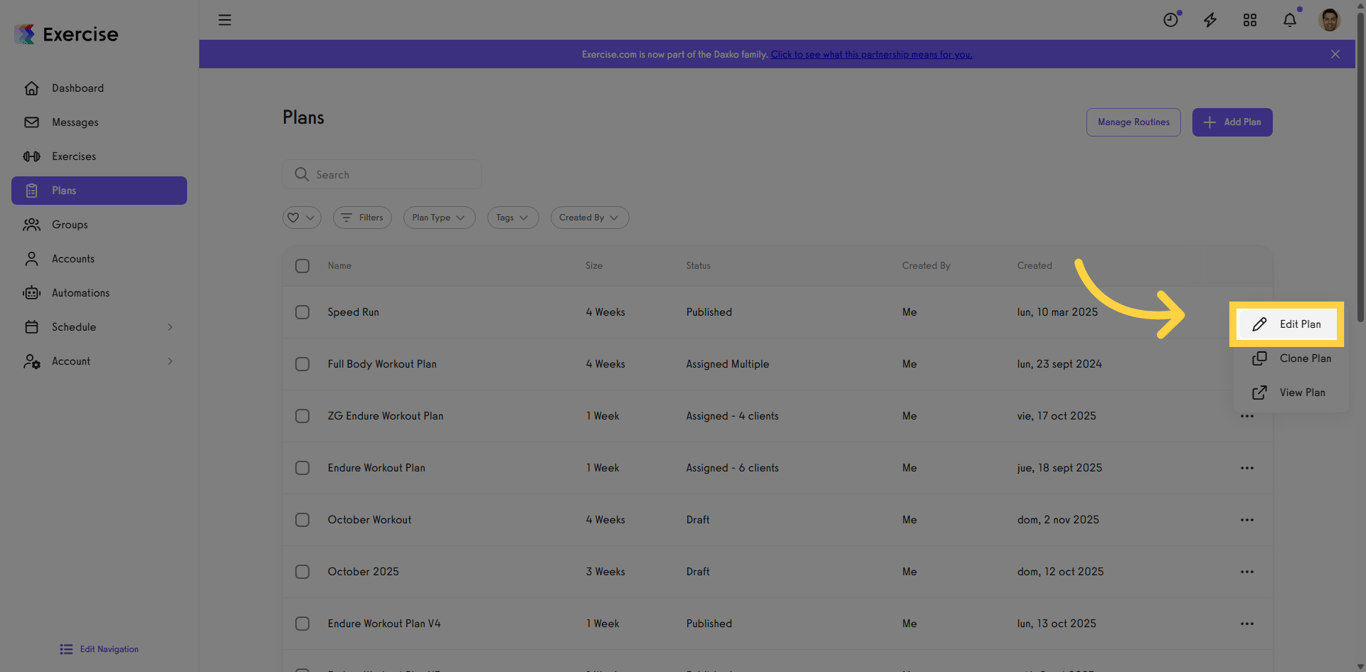
Task: Check the Speed Run plan checkbox
Action: click(x=302, y=312)
